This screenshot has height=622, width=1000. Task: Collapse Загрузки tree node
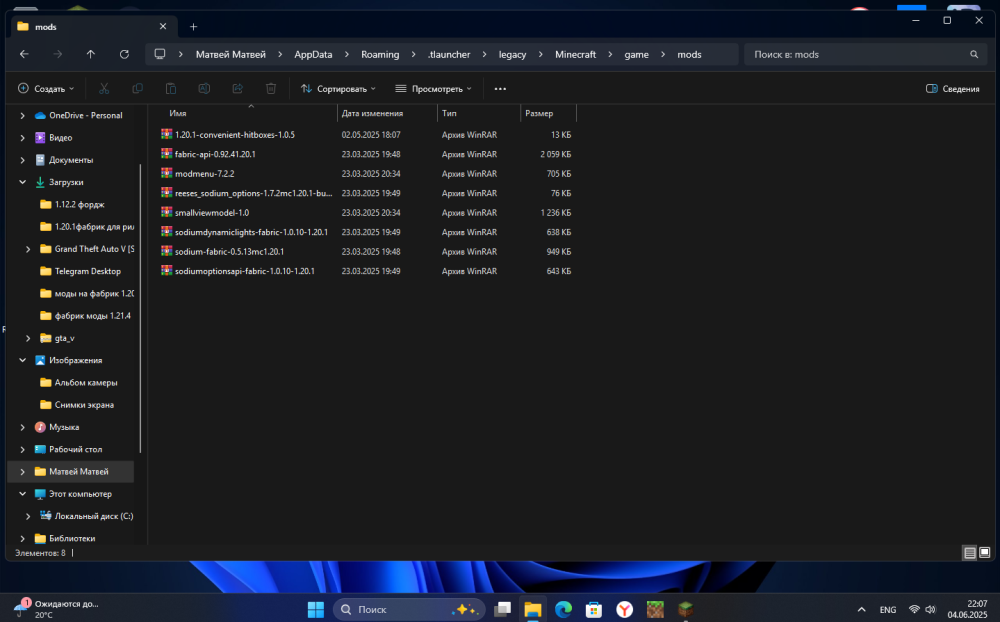[22, 182]
